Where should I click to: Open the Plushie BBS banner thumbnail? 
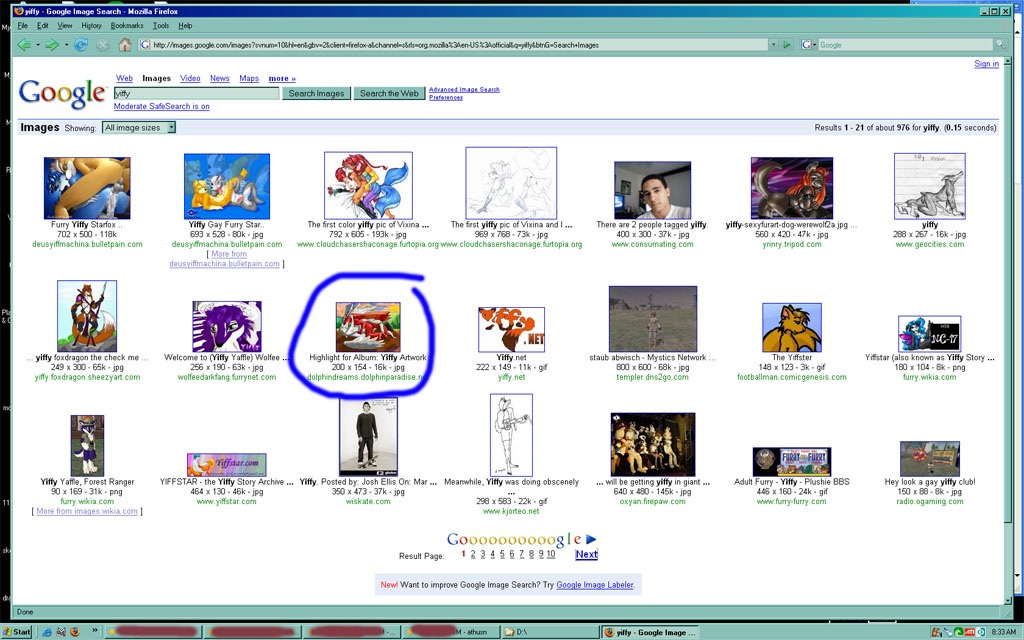(x=792, y=462)
